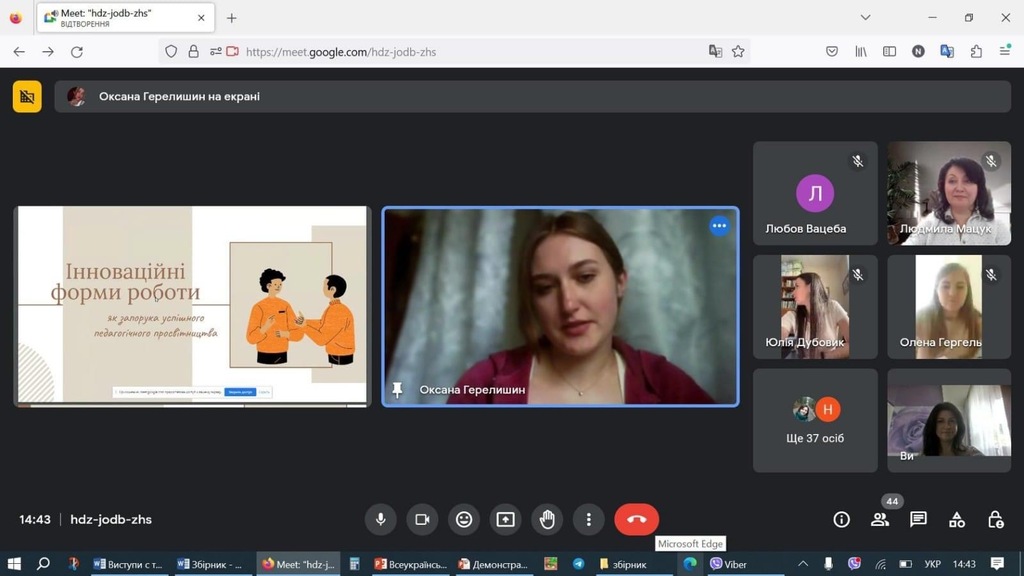Click the presentation slide thumbnail
This screenshot has width=1024, height=576.
coord(192,305)
